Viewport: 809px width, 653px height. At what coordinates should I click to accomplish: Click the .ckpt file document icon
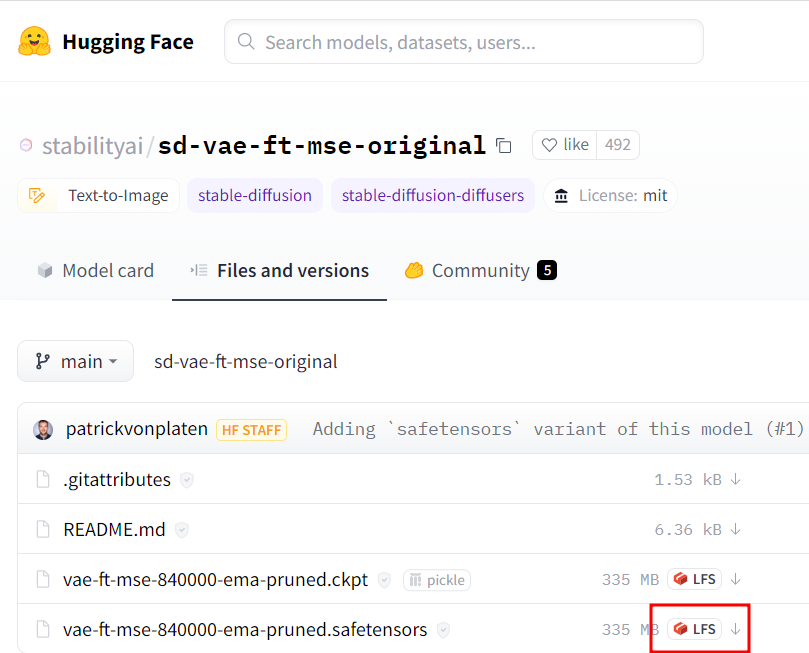pyautogui.click(x=43, y=579)
